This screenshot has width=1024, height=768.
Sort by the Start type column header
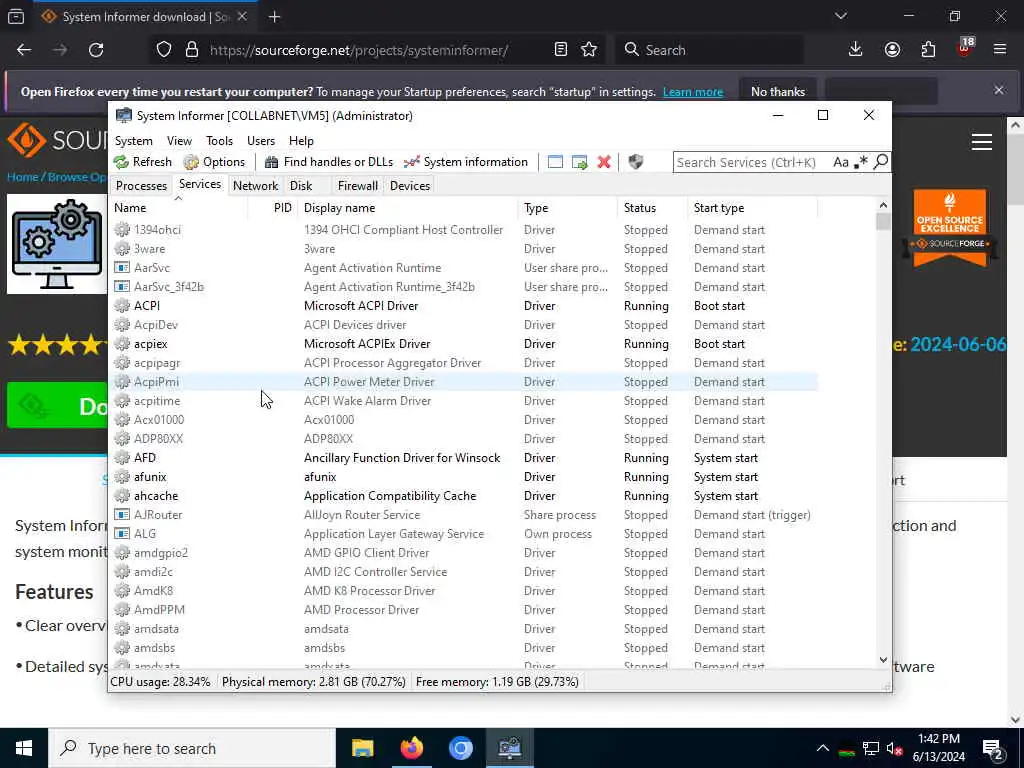coord(752,208)
